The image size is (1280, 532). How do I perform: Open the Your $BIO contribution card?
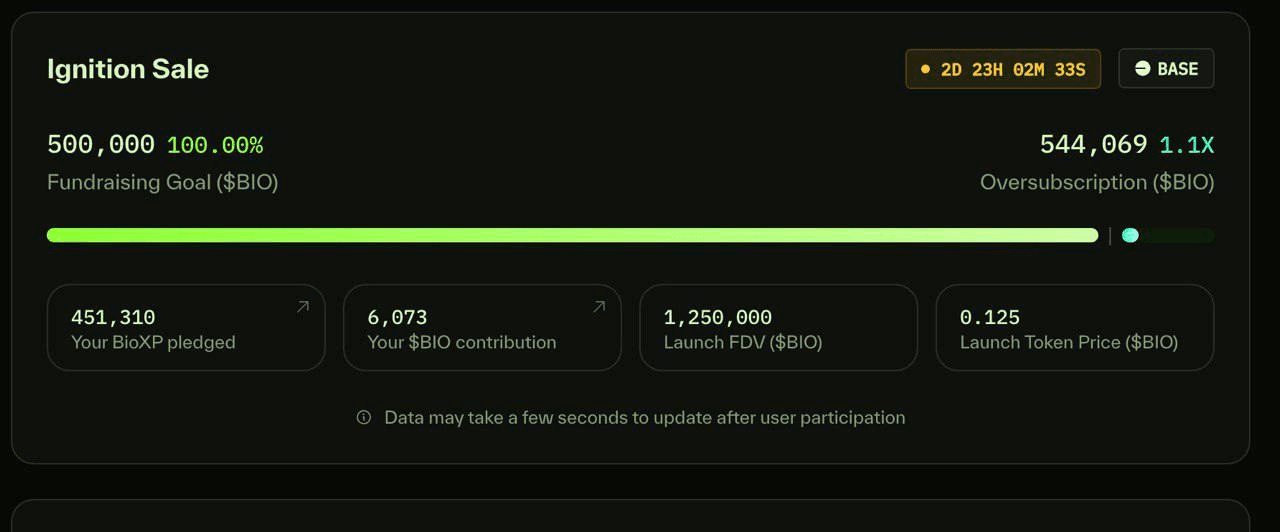coord(482,328)
